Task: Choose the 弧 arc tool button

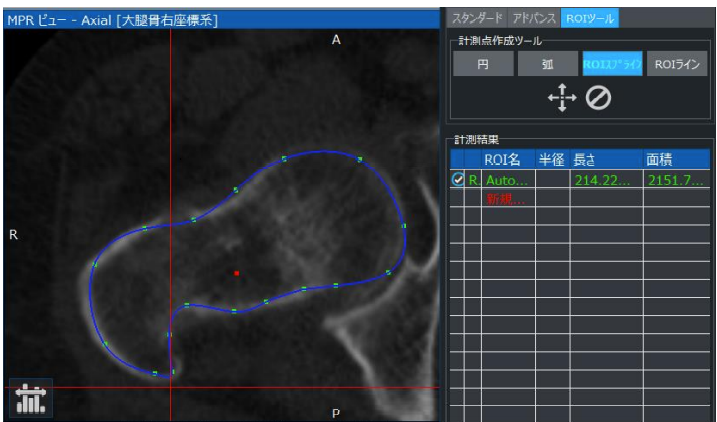Action: (x=548, y=64)
